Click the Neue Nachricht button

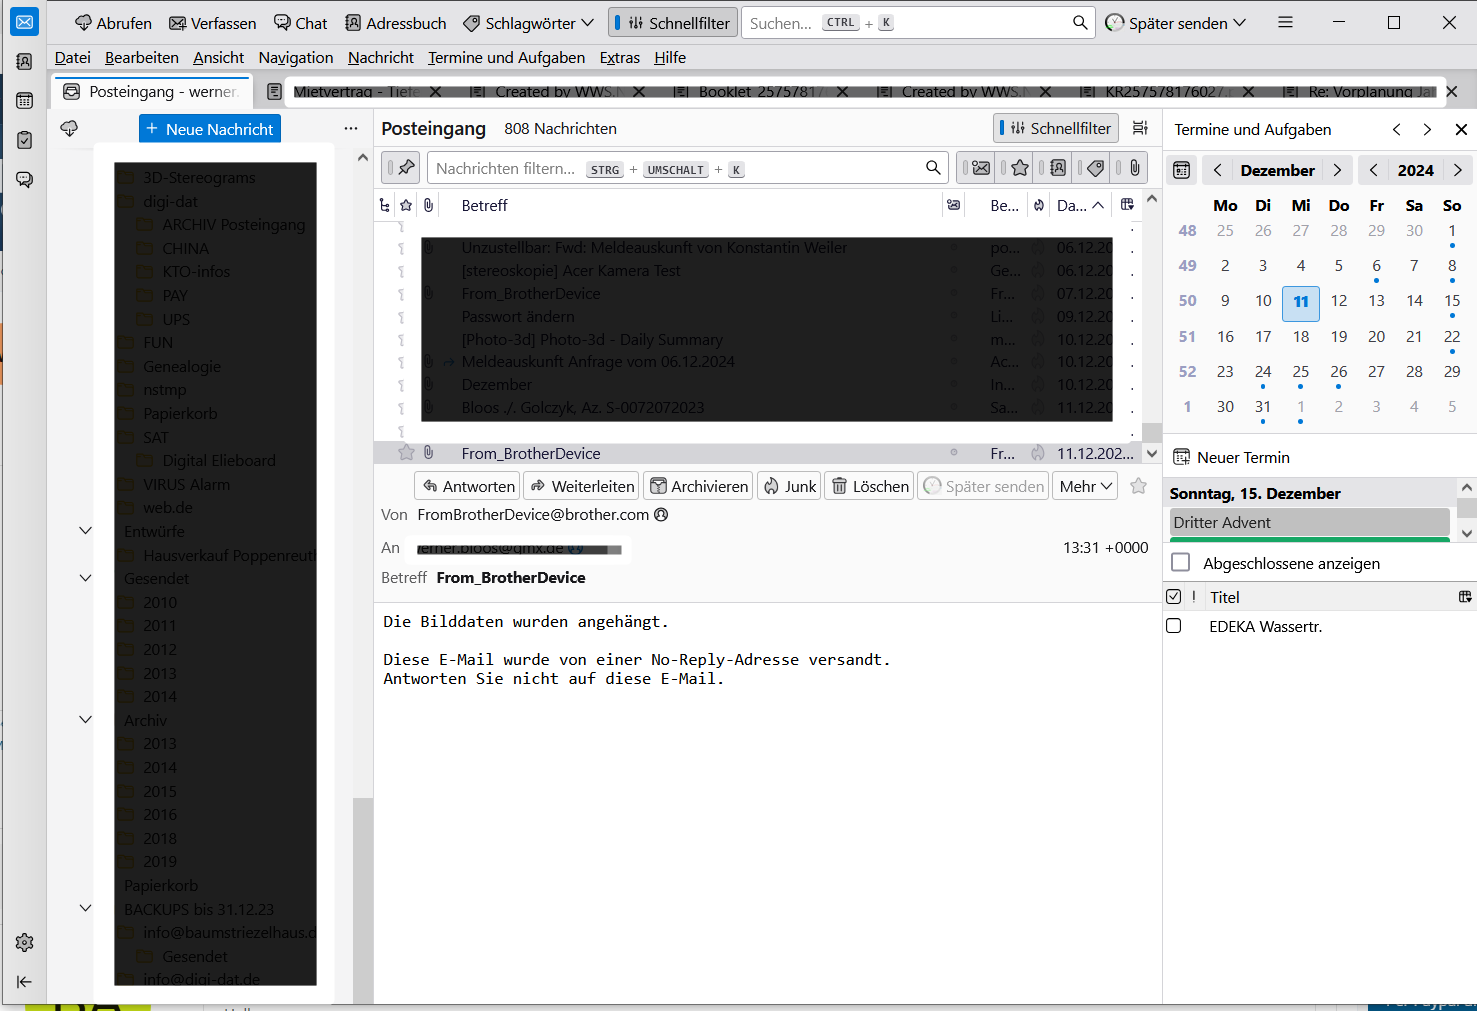pos(209,129)
